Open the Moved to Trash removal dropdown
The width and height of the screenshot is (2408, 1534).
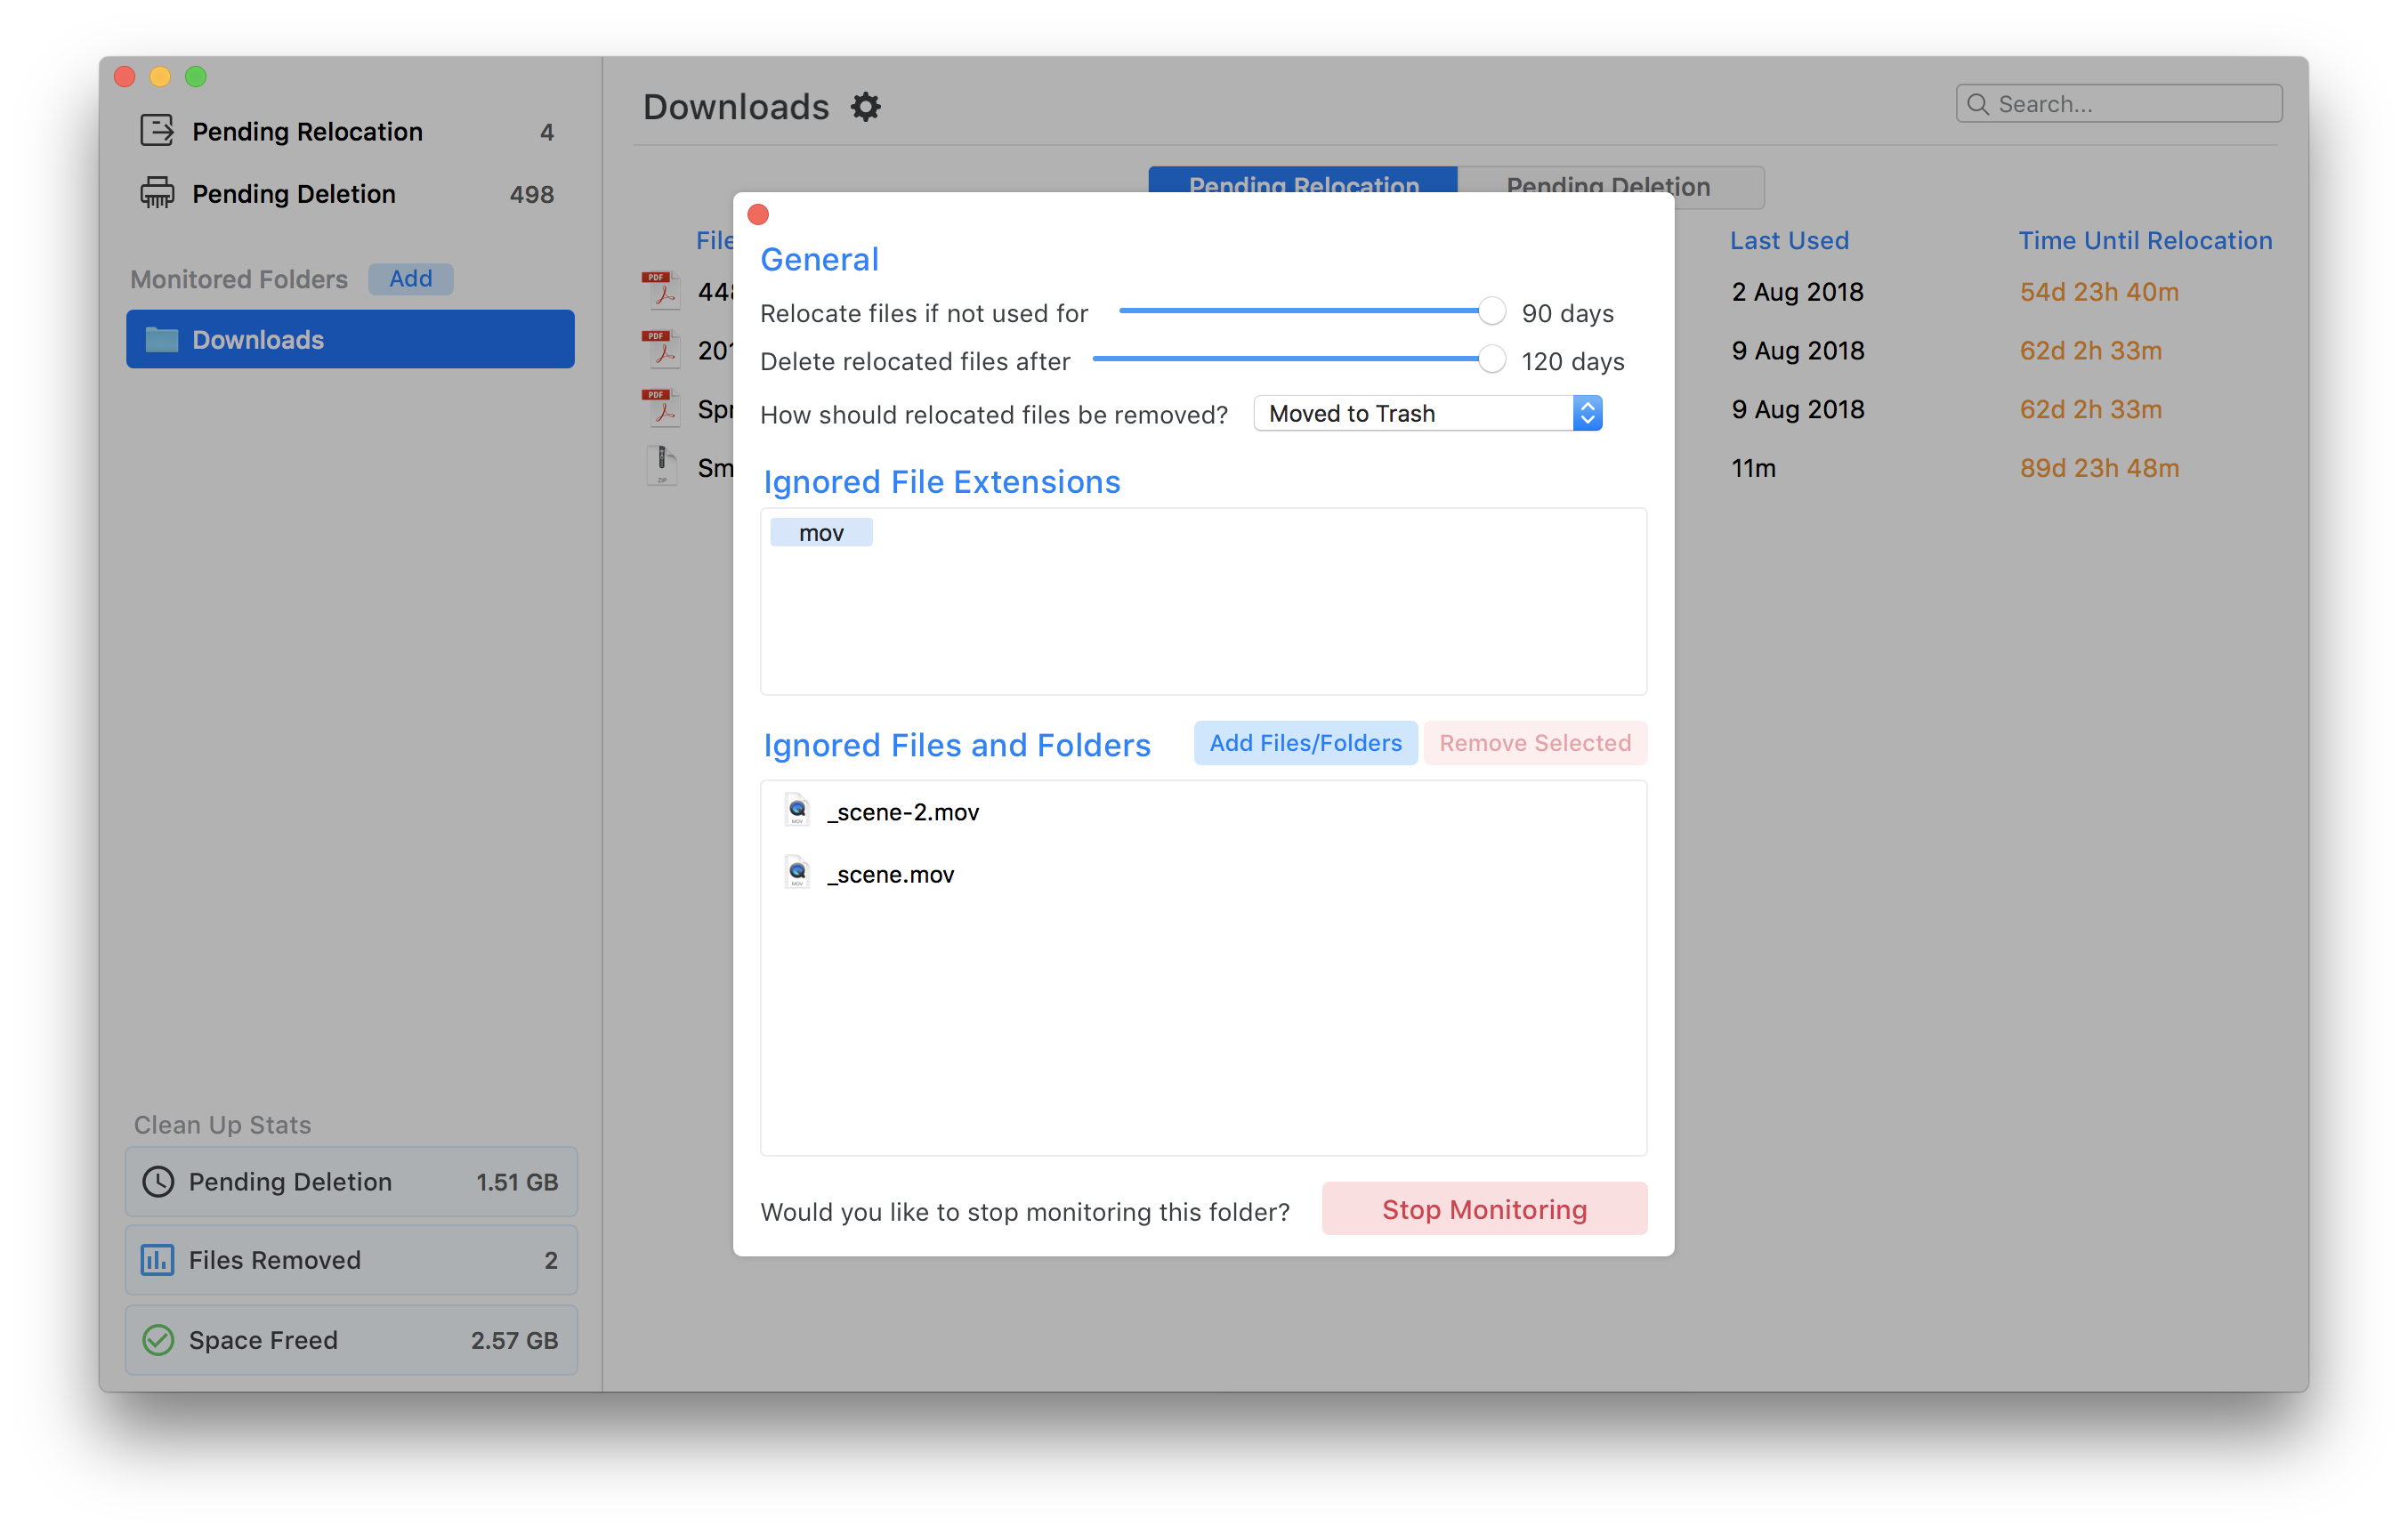1428,413
